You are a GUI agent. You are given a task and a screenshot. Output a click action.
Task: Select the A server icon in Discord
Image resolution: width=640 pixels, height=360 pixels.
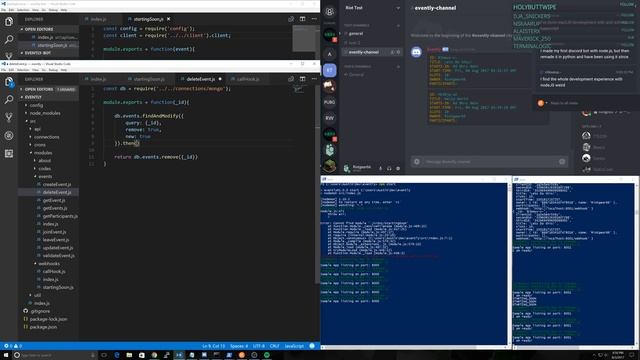330,54
